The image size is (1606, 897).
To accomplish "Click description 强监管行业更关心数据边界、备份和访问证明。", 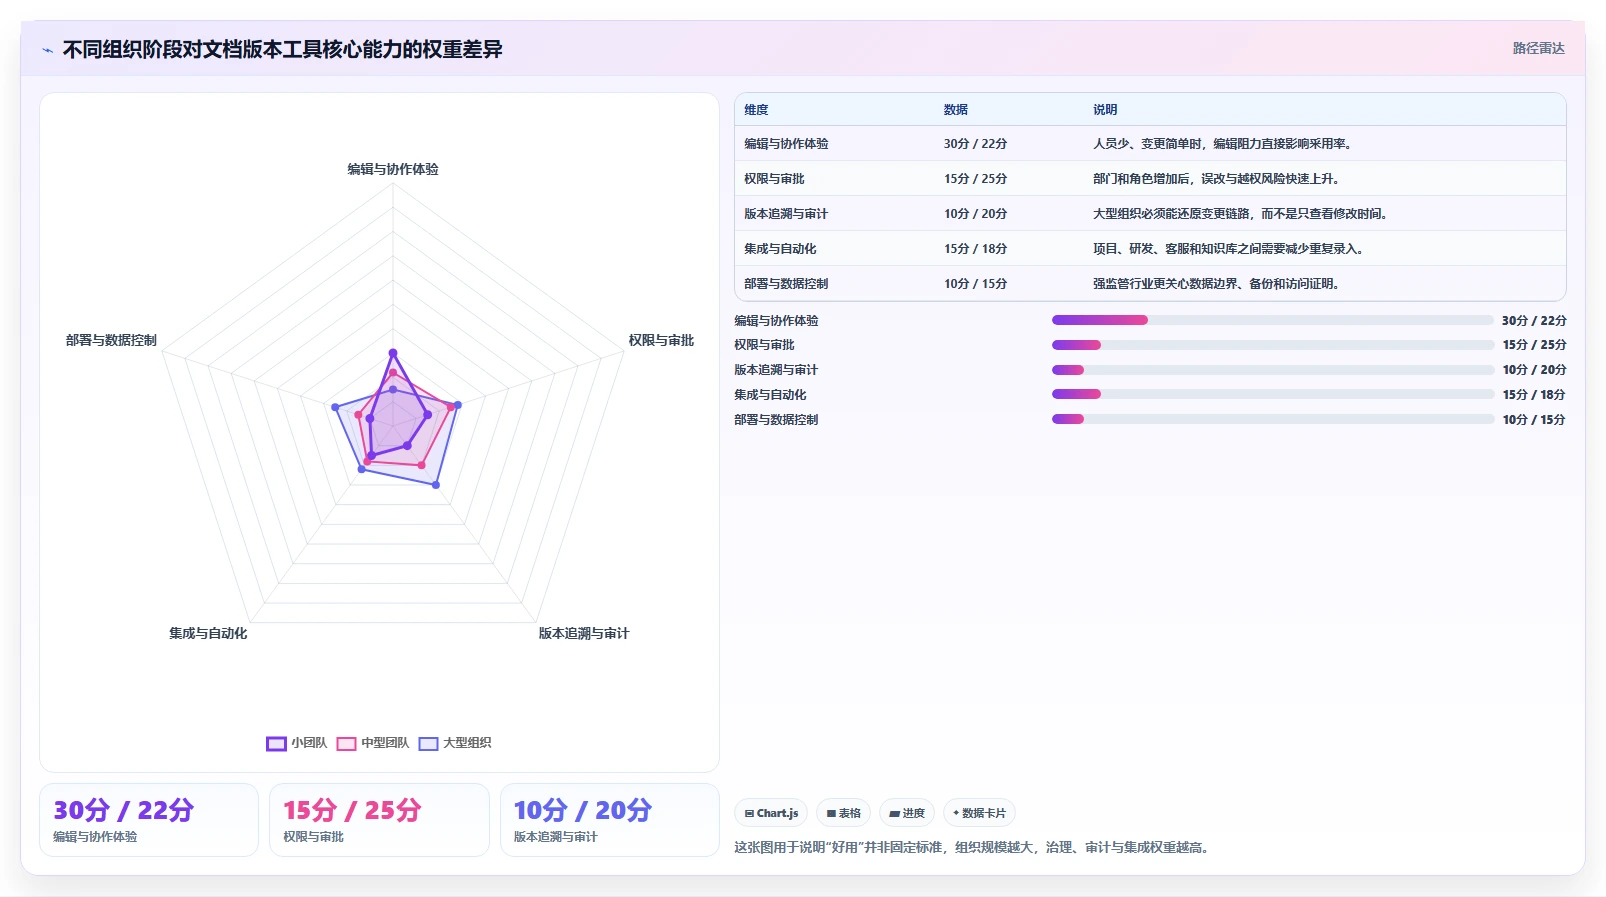I will pos(1218,284).
